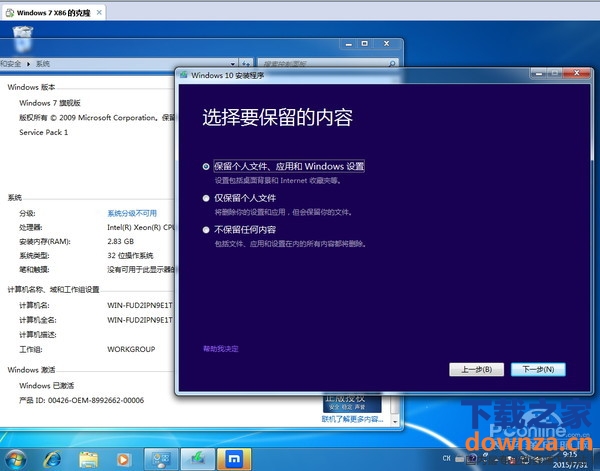Viewport: 600px width, 471px height.
Task: Maximize the System control panel window
Action: pyautogui.click(x=365, y=44)
